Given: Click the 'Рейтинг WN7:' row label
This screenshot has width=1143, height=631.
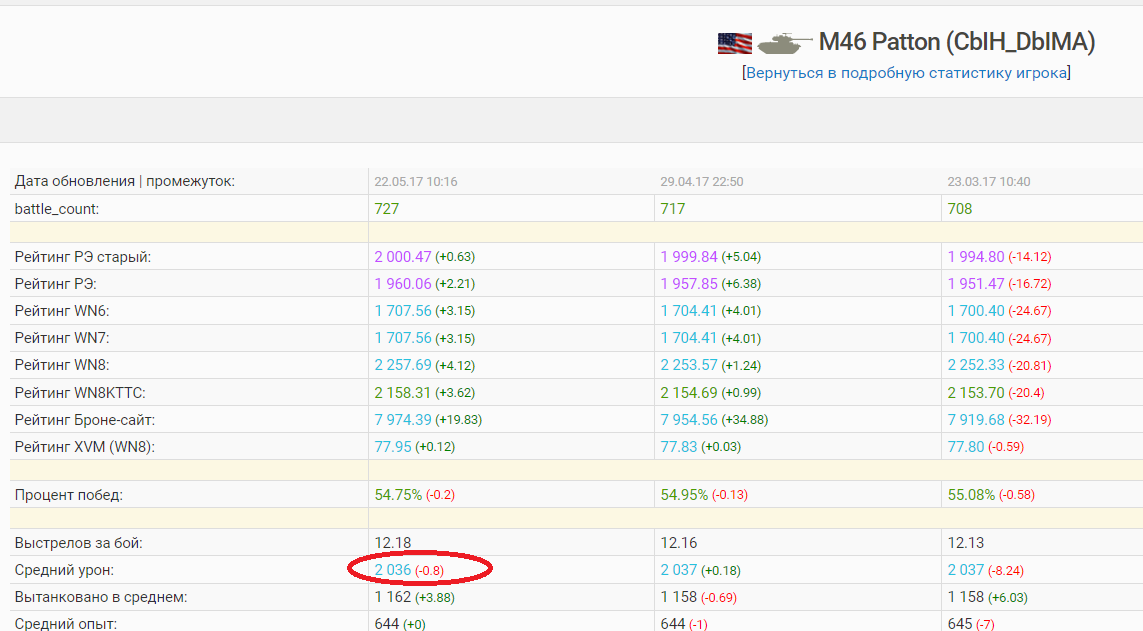Looking at the screenshot, I should 62,338.
